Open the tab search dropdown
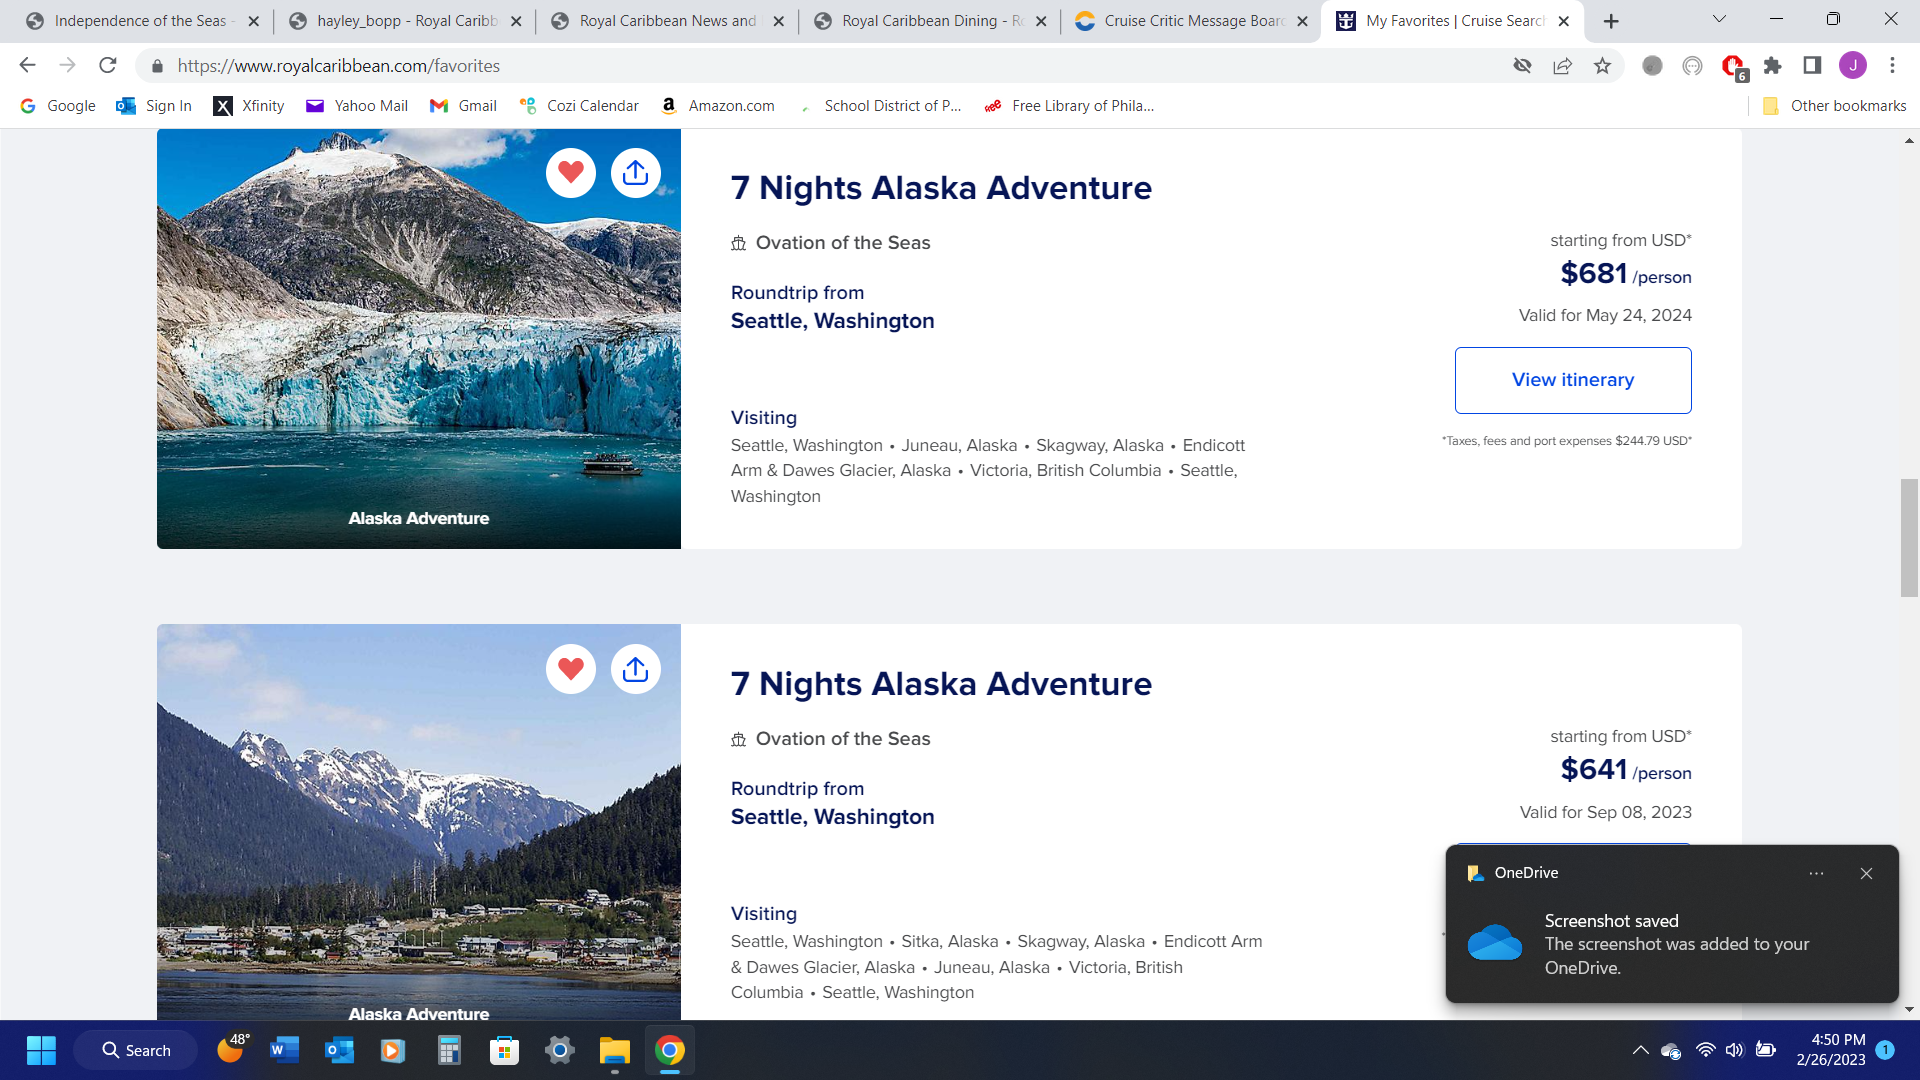The height and width of the screenshot is (1080, 1920). coord(1719,19)
